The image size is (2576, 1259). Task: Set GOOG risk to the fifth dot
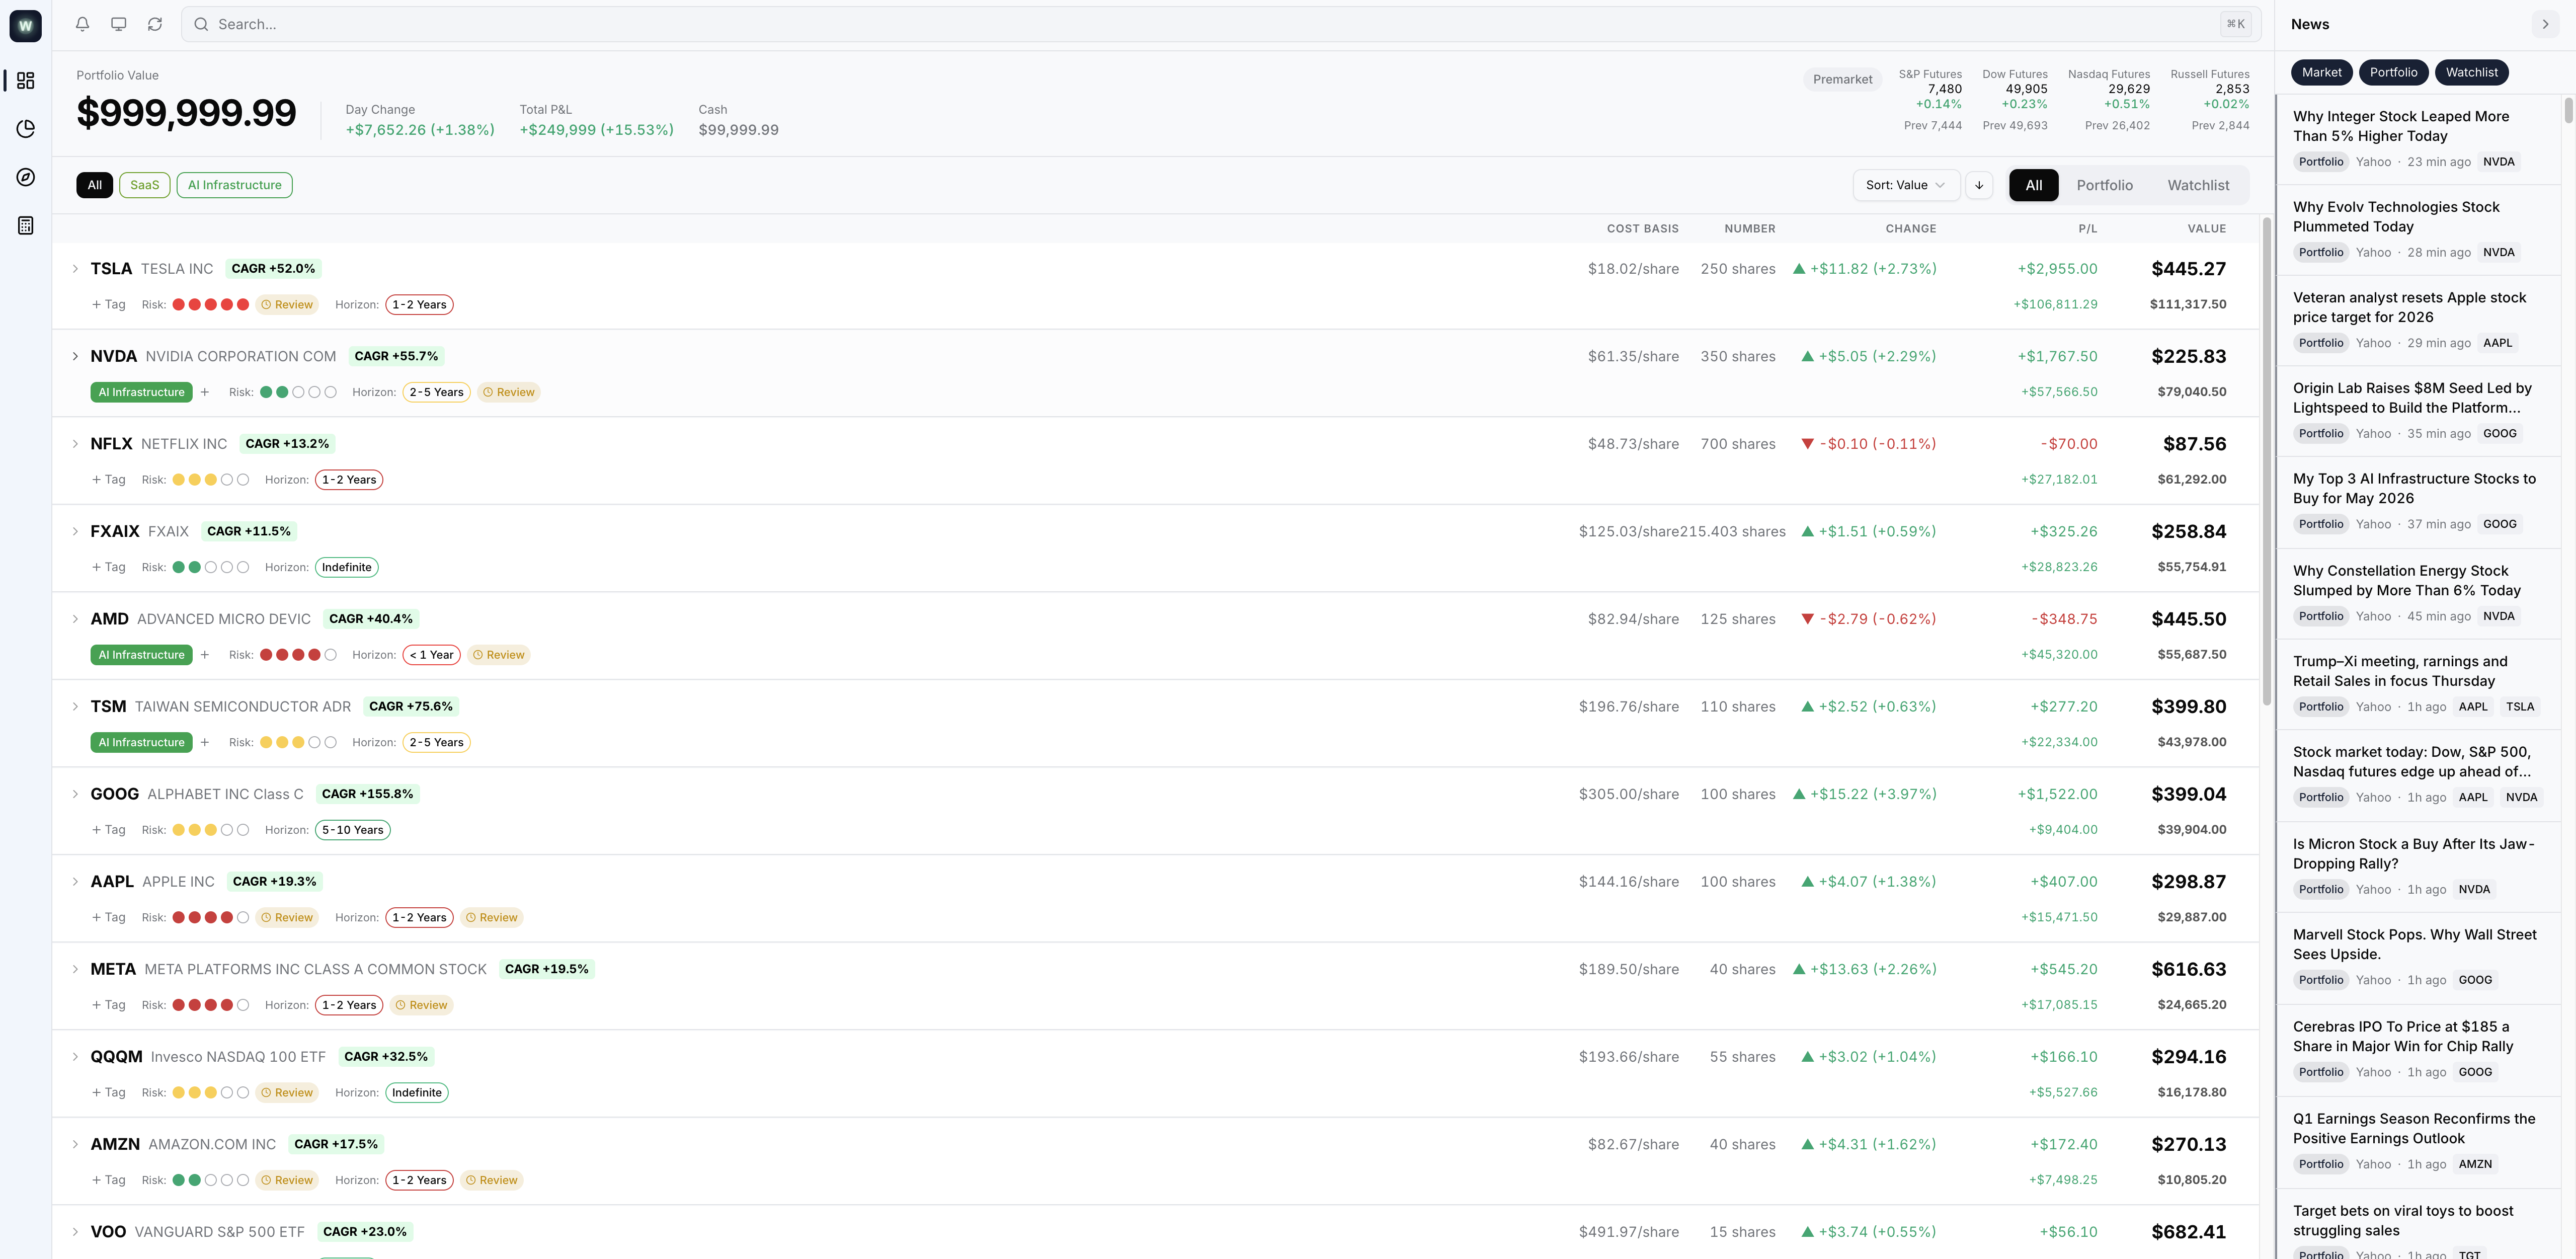pos(243,830)
